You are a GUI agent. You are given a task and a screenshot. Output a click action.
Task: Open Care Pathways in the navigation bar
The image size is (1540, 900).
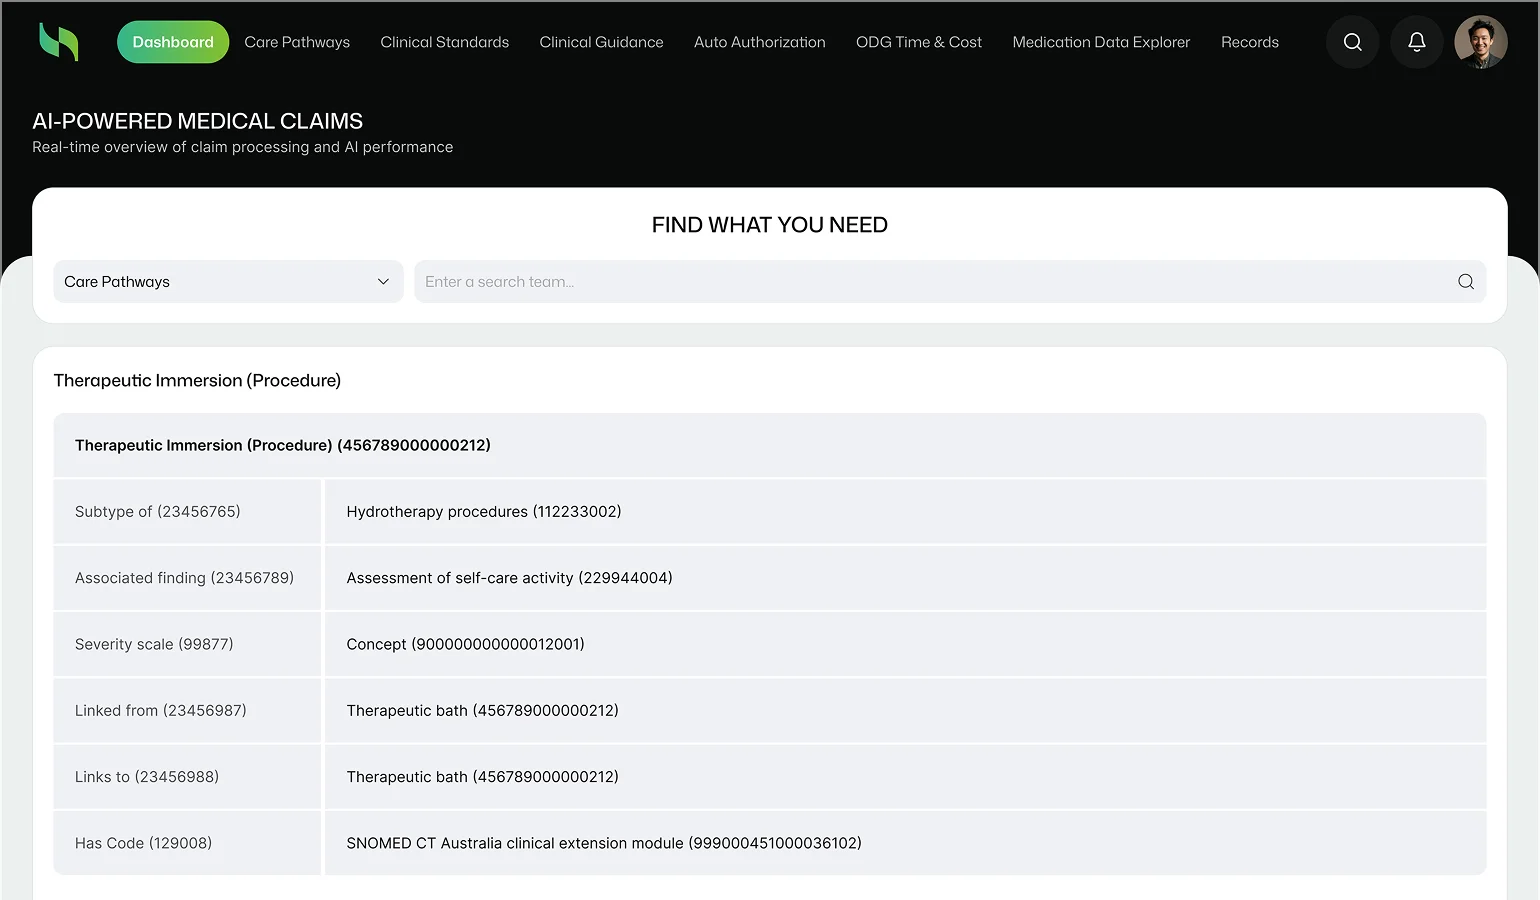coord(297,42)
